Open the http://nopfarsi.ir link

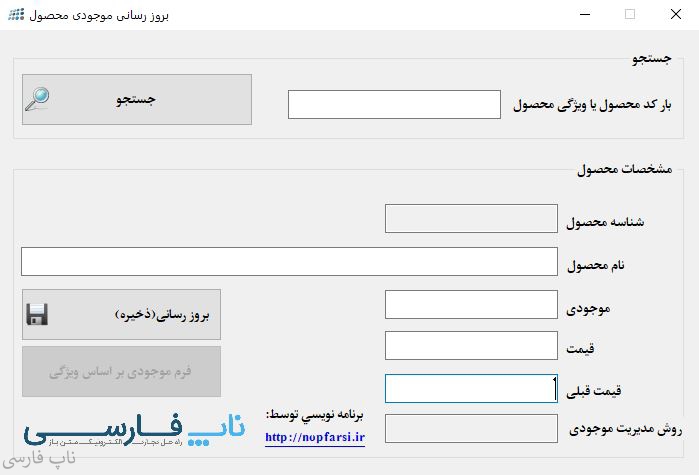[x=315, y=437]
